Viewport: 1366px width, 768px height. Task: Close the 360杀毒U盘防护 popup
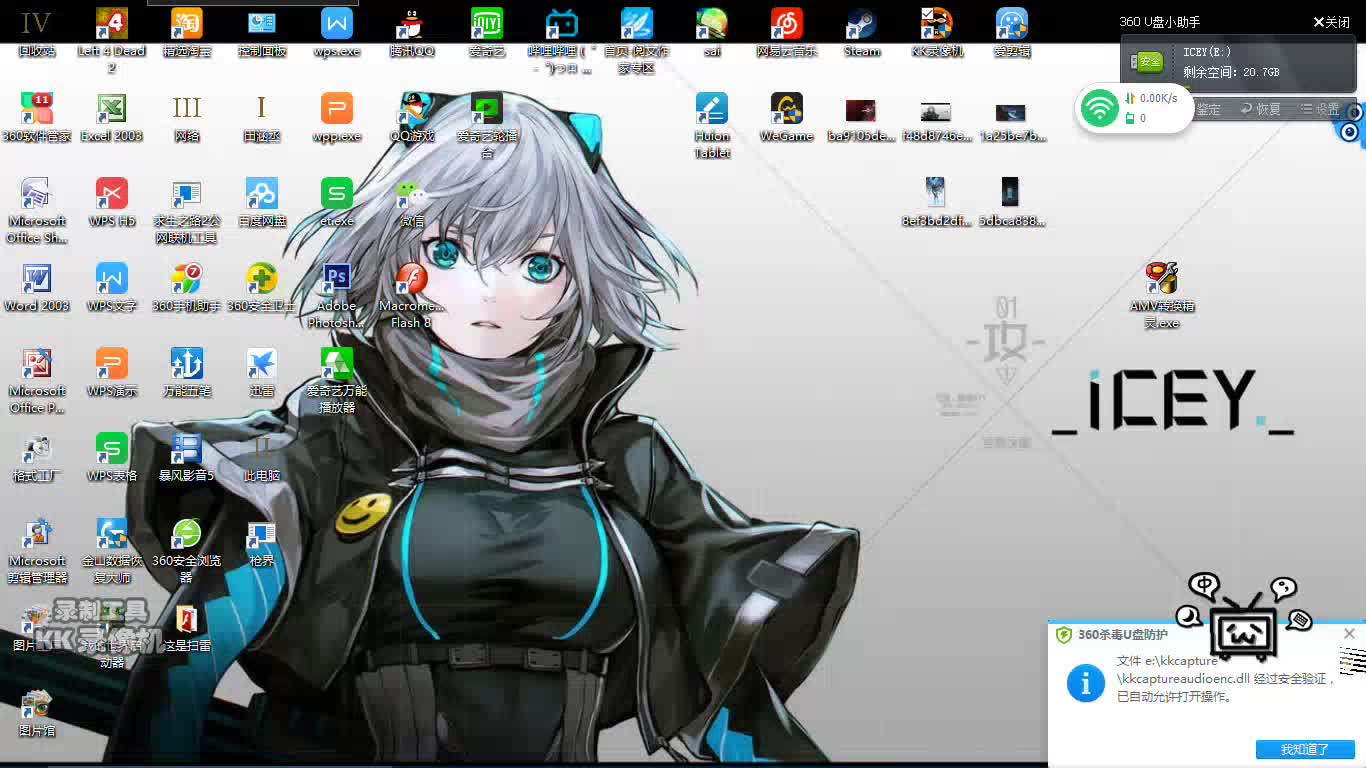1349,634
